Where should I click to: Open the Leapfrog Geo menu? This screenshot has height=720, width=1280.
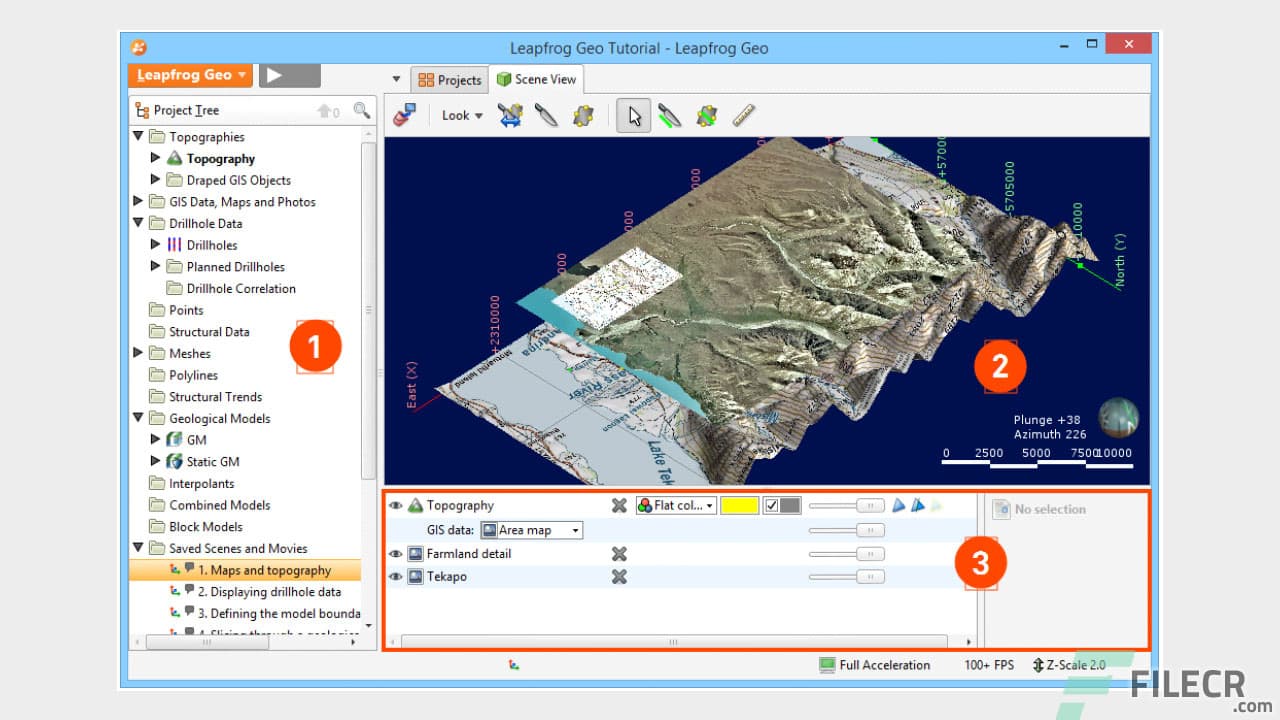tap(189, 74)
